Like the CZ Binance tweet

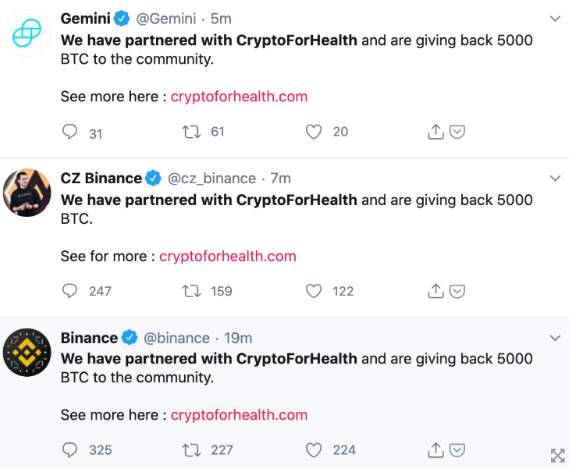coord(314,291)
